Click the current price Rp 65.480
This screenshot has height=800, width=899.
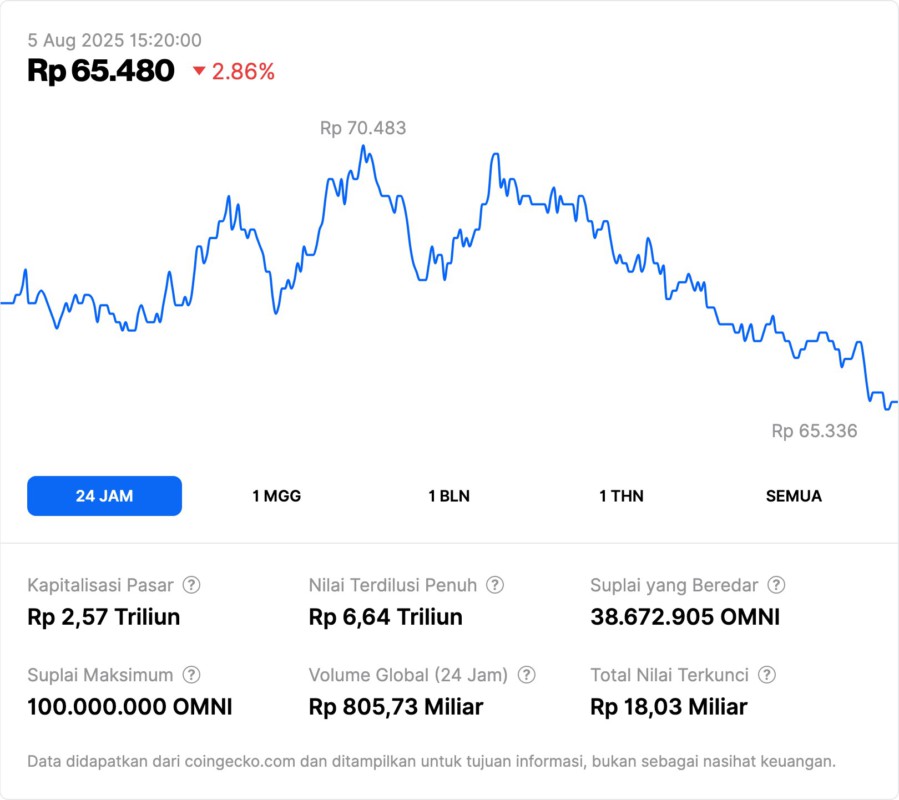(101, 71)
